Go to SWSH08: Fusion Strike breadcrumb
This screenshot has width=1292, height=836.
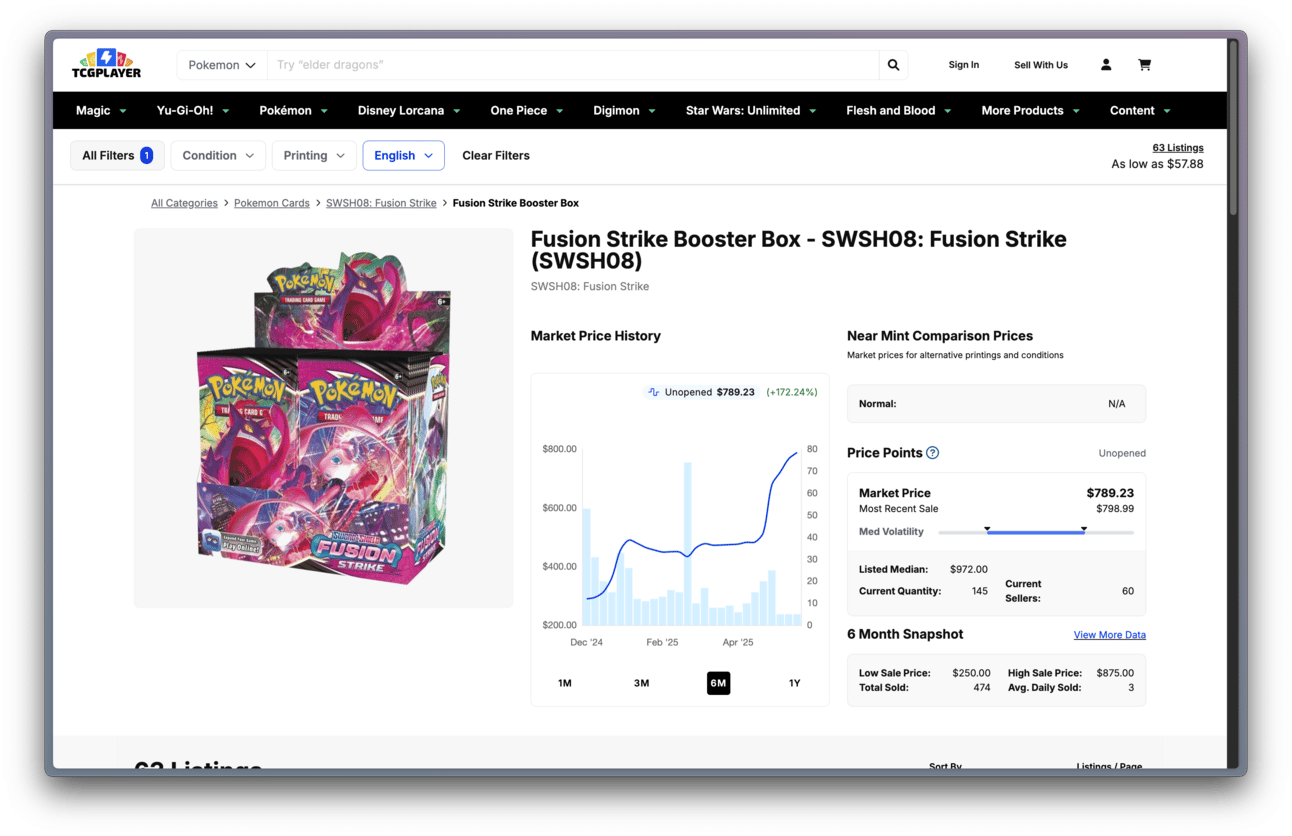coord(381,203)
